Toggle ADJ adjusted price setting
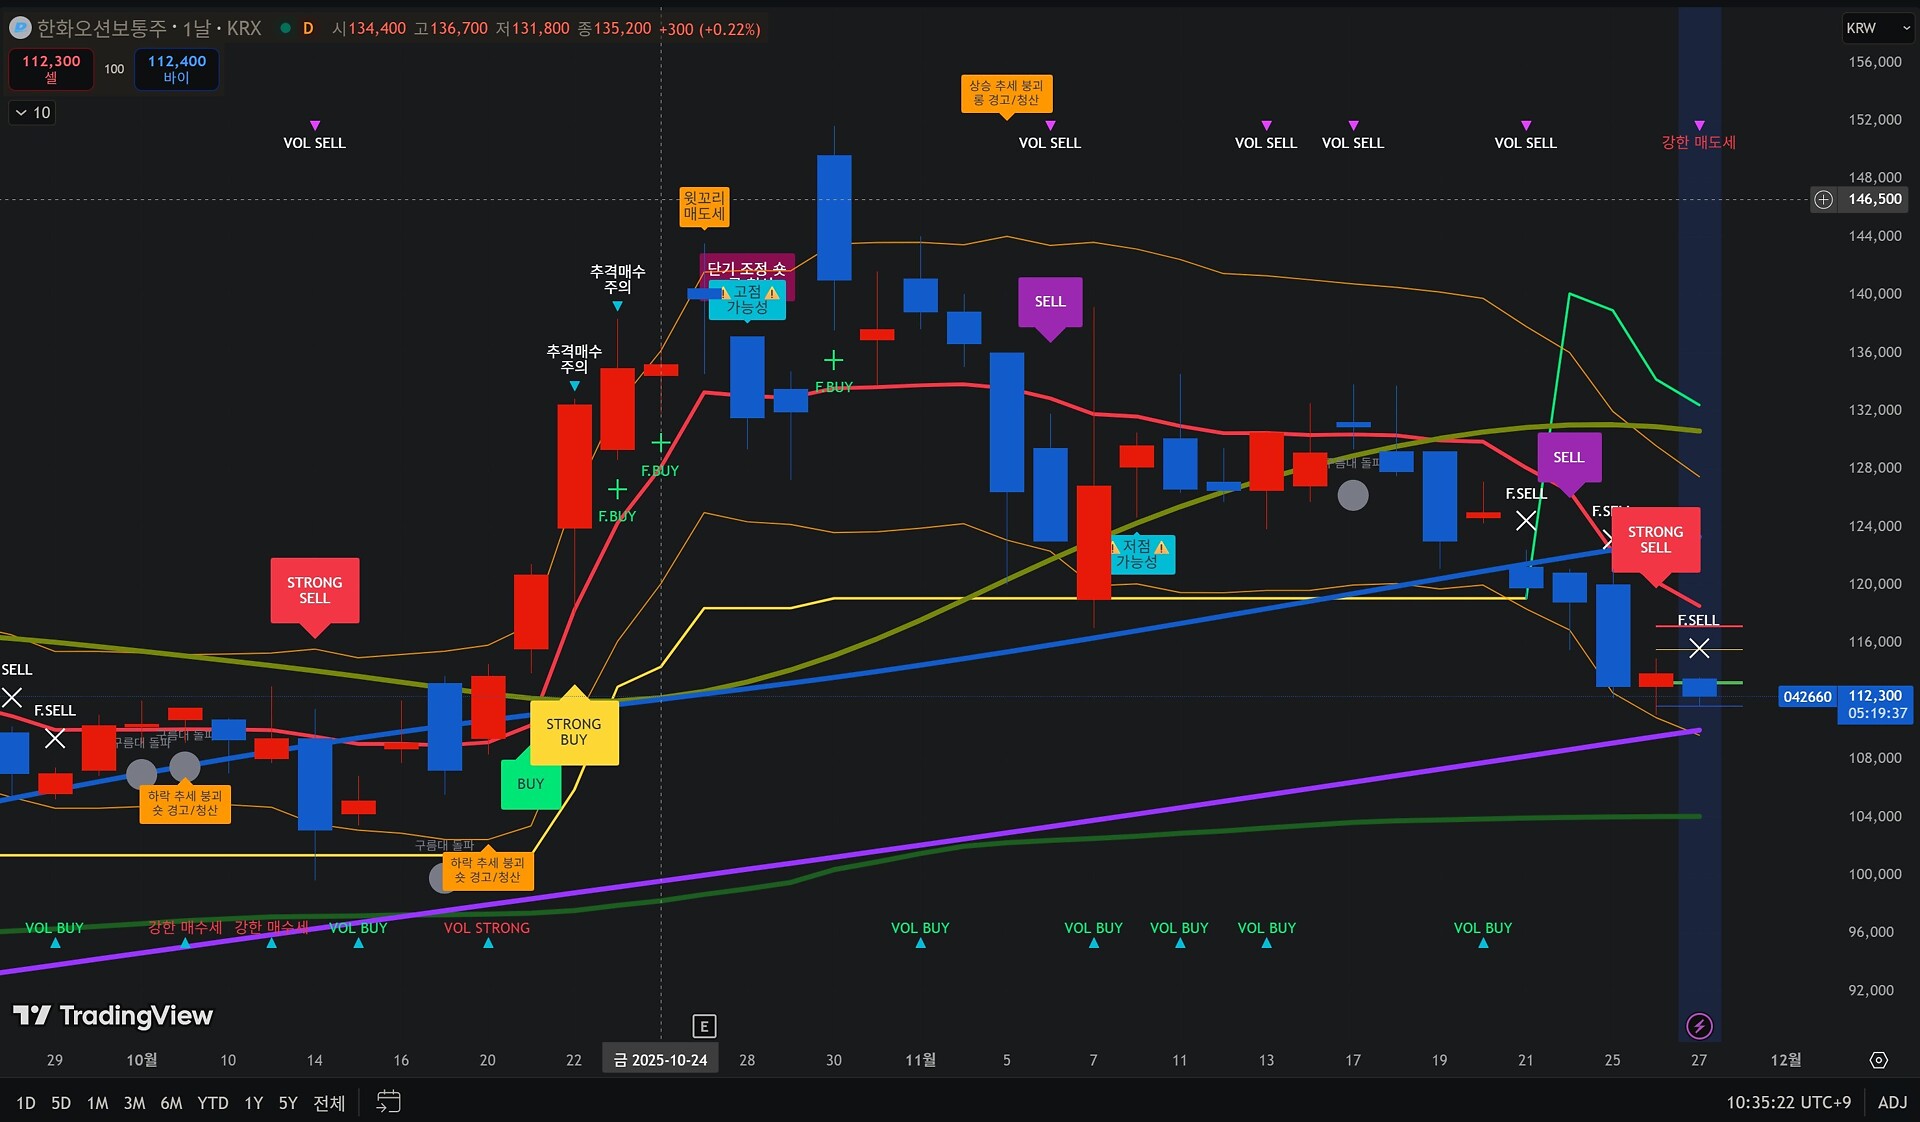This screenshot has width=1920, height=1122. tap(1892, 1102)
